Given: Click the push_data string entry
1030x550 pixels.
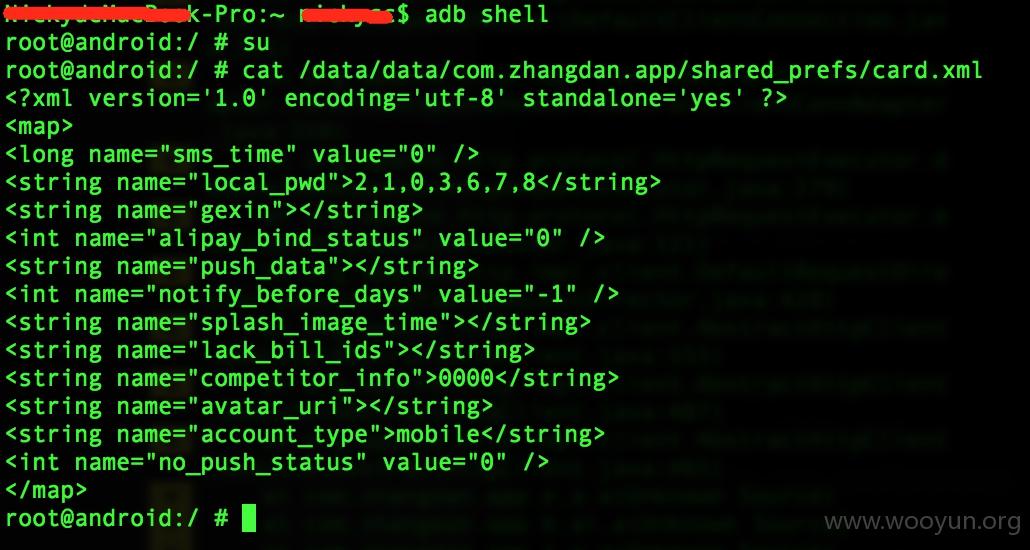Looking at the screenshot, I should [x=242, y=266].
